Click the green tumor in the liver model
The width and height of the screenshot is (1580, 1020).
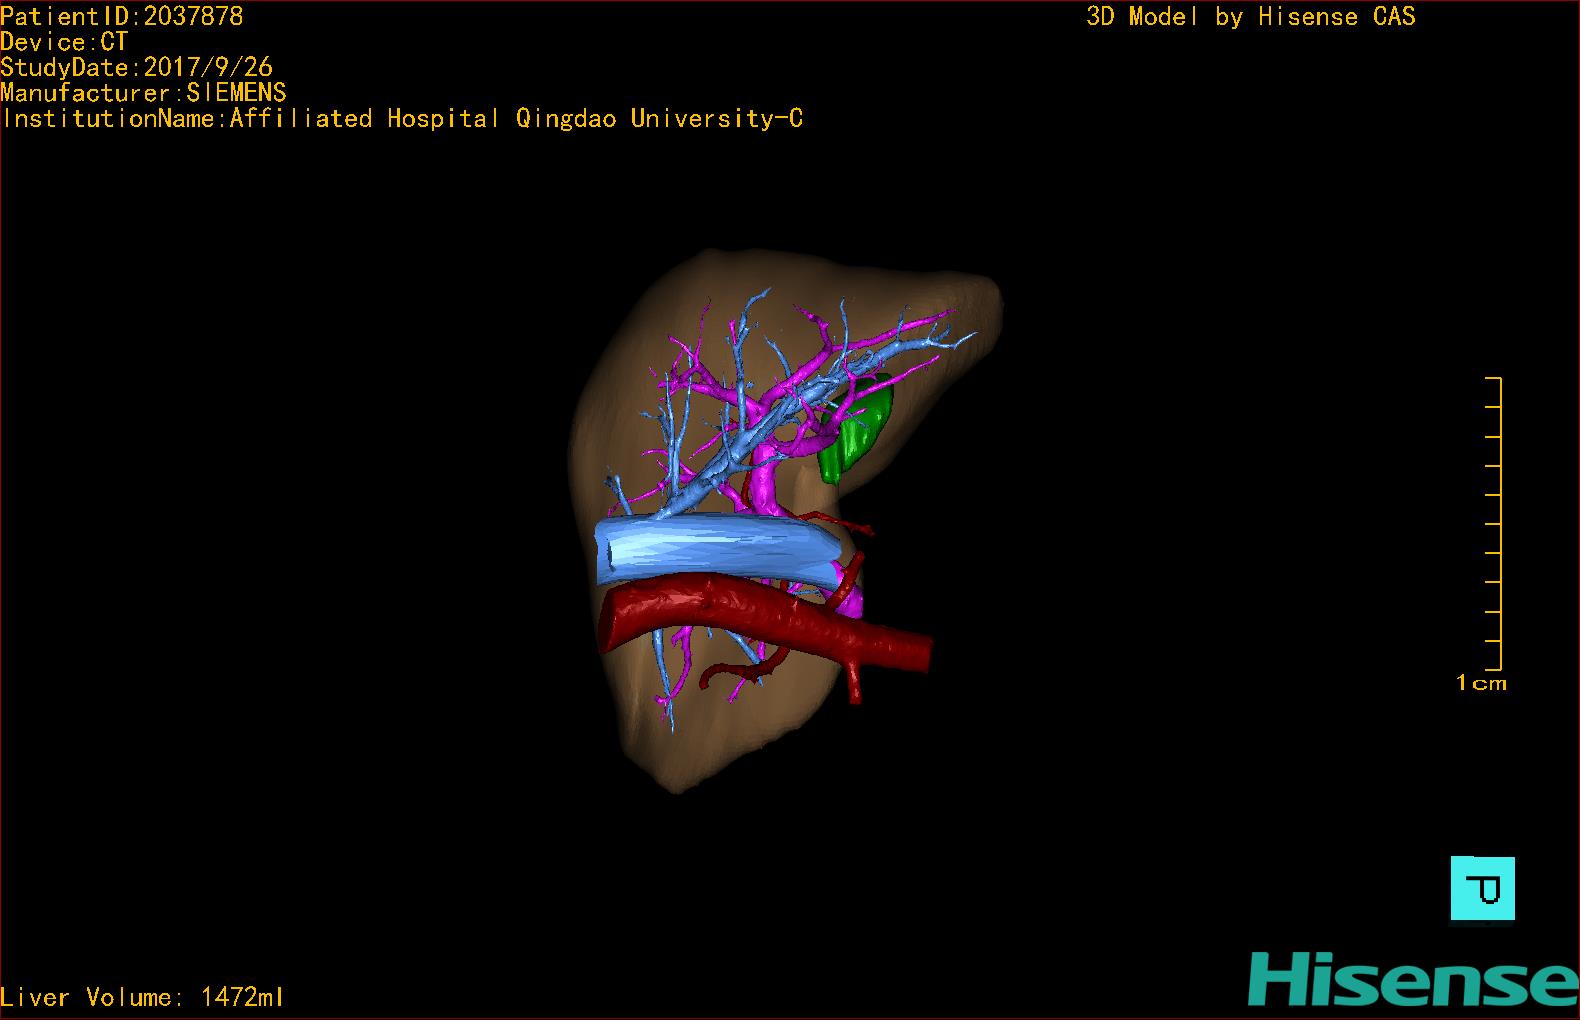click(x=855, y=430)
